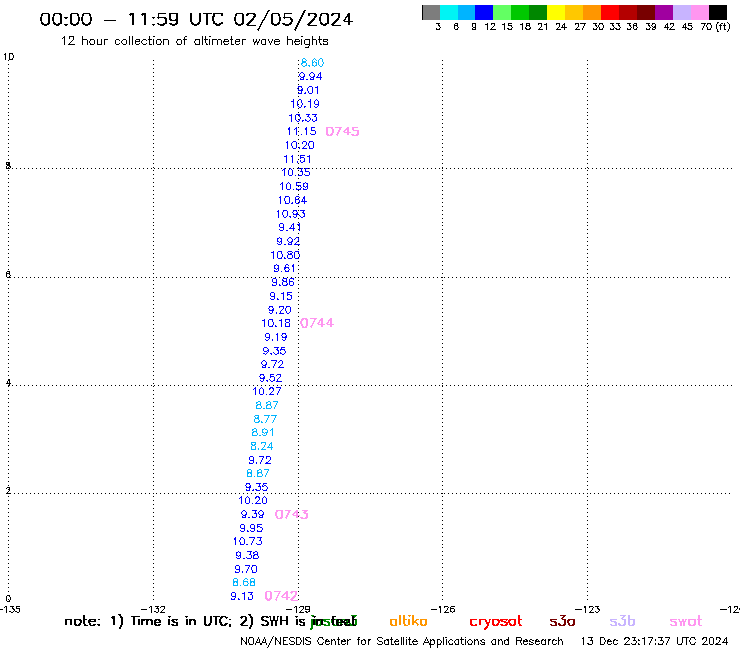Click the 10.73 data point

tap(248, 541)
